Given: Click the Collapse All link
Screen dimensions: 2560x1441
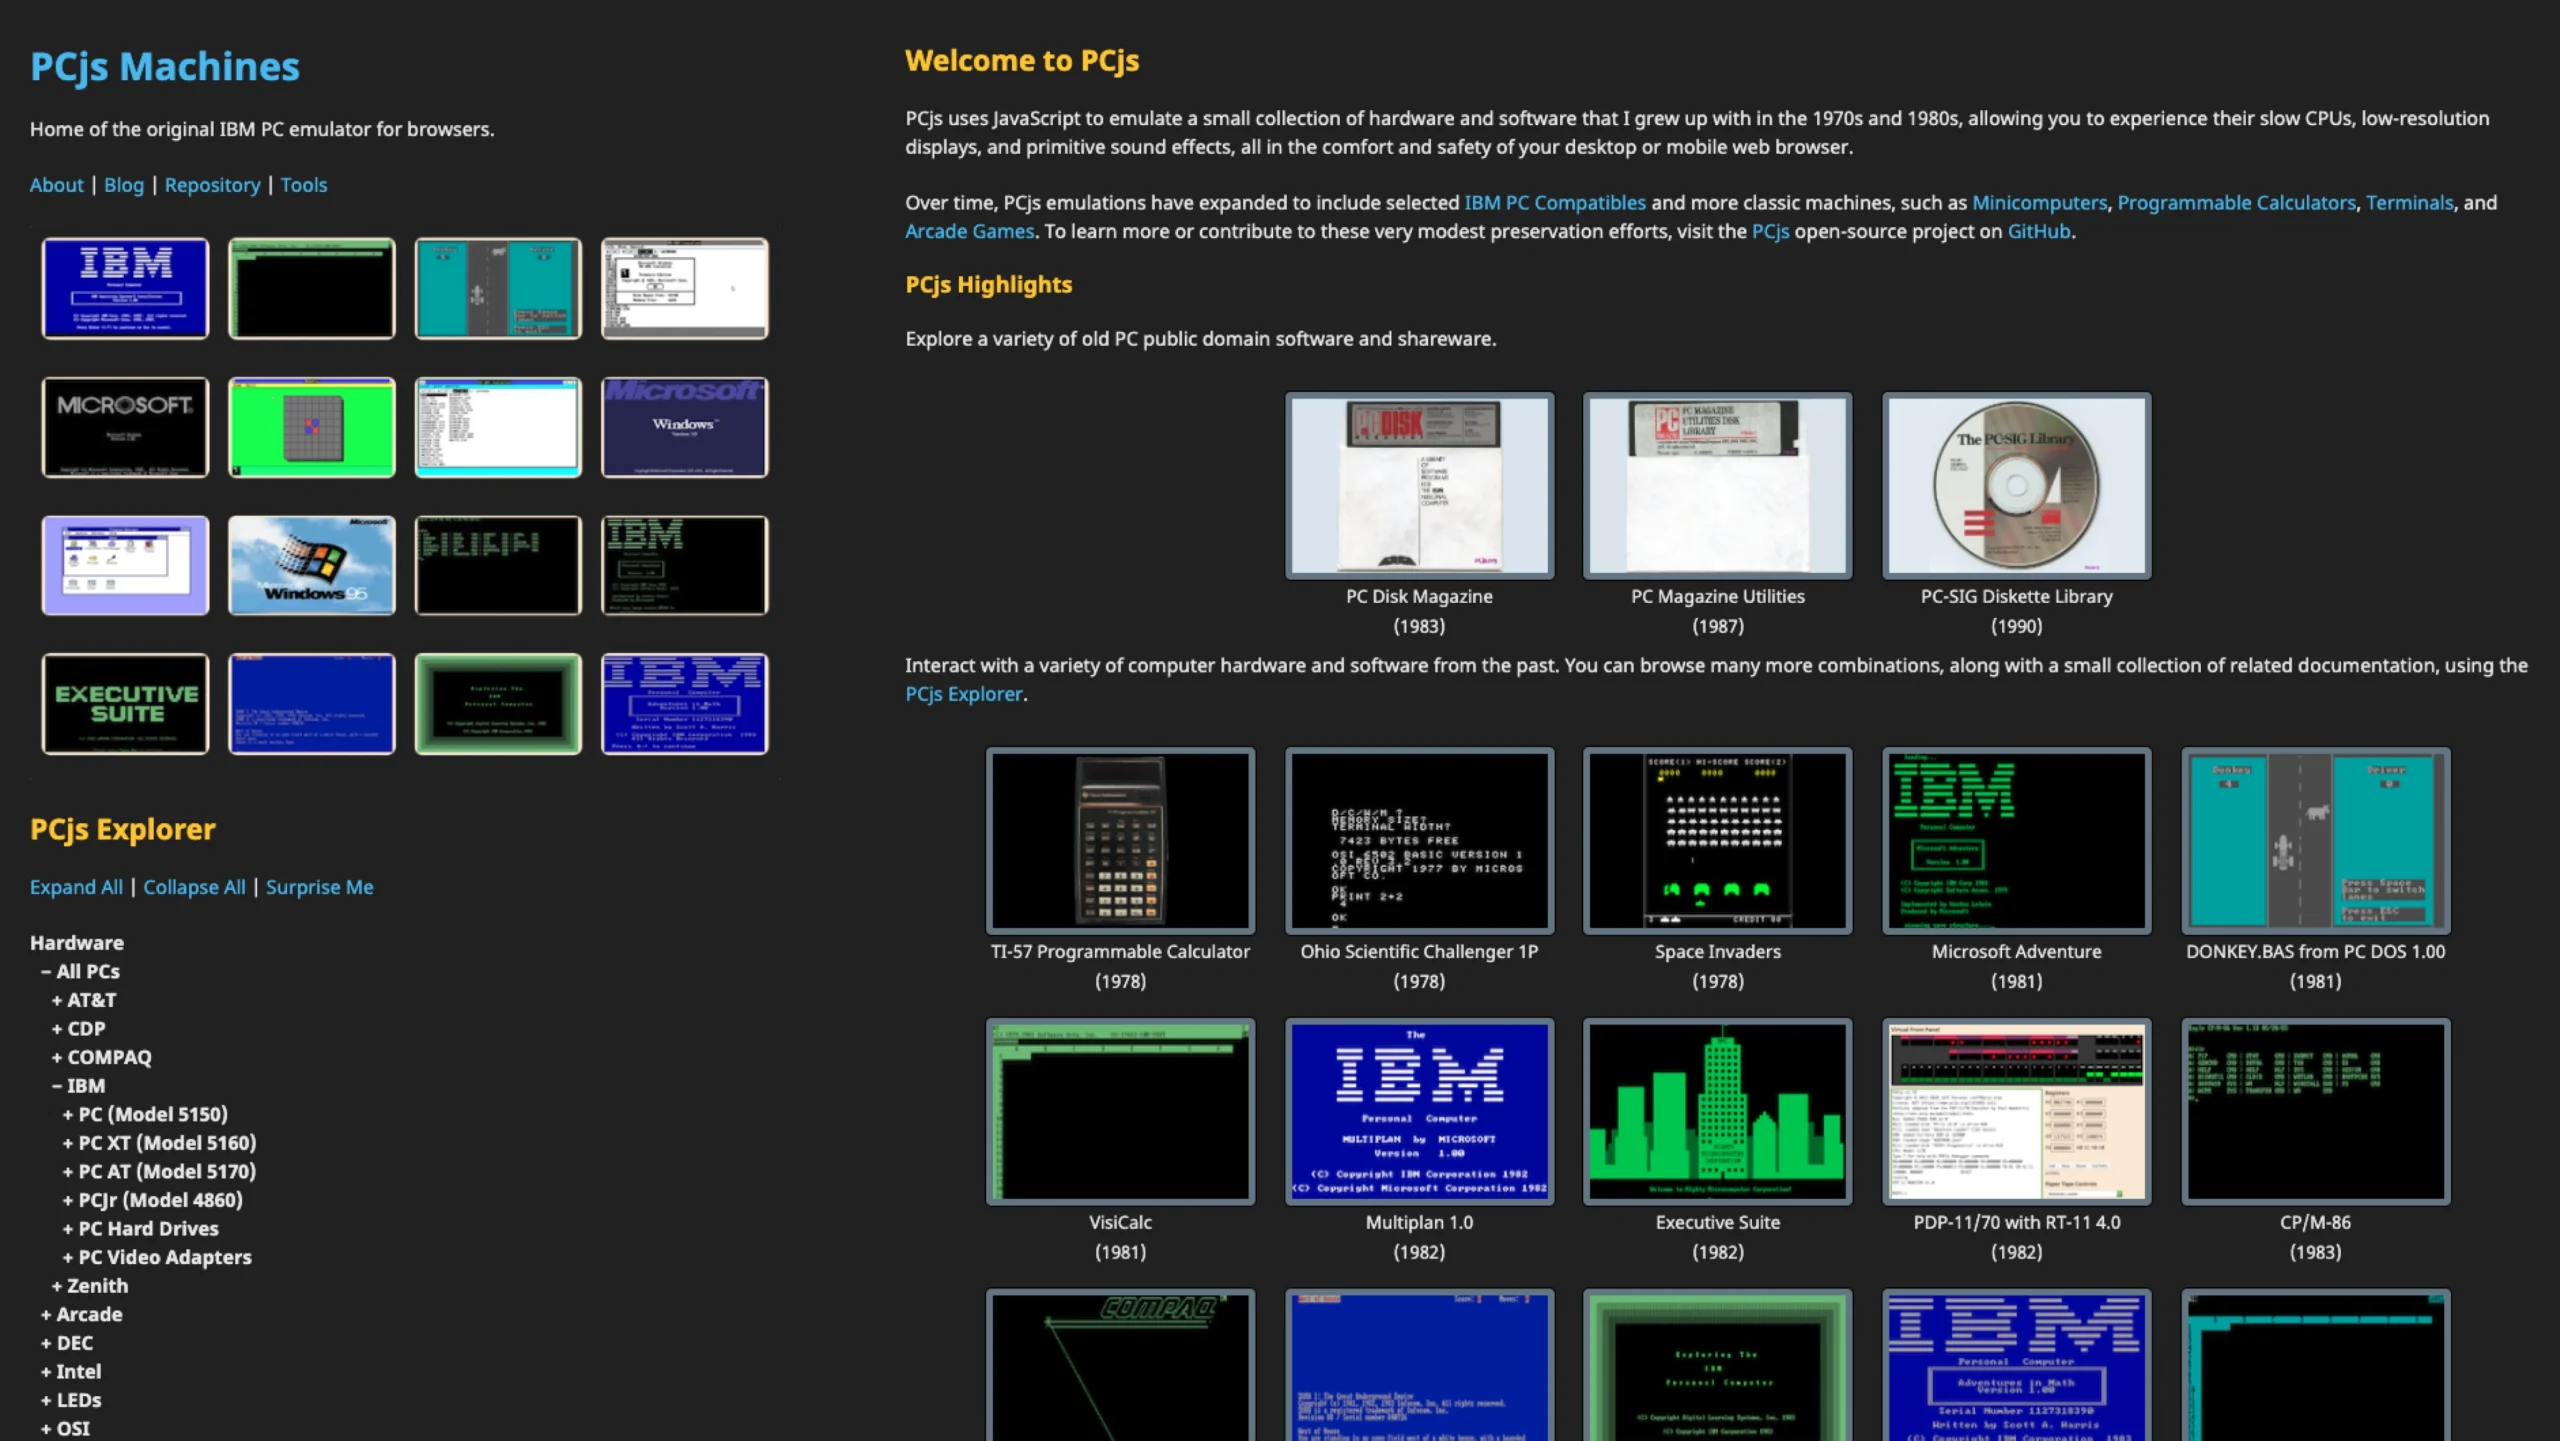Looking at the screenshot, I should [x=194, y=887].
